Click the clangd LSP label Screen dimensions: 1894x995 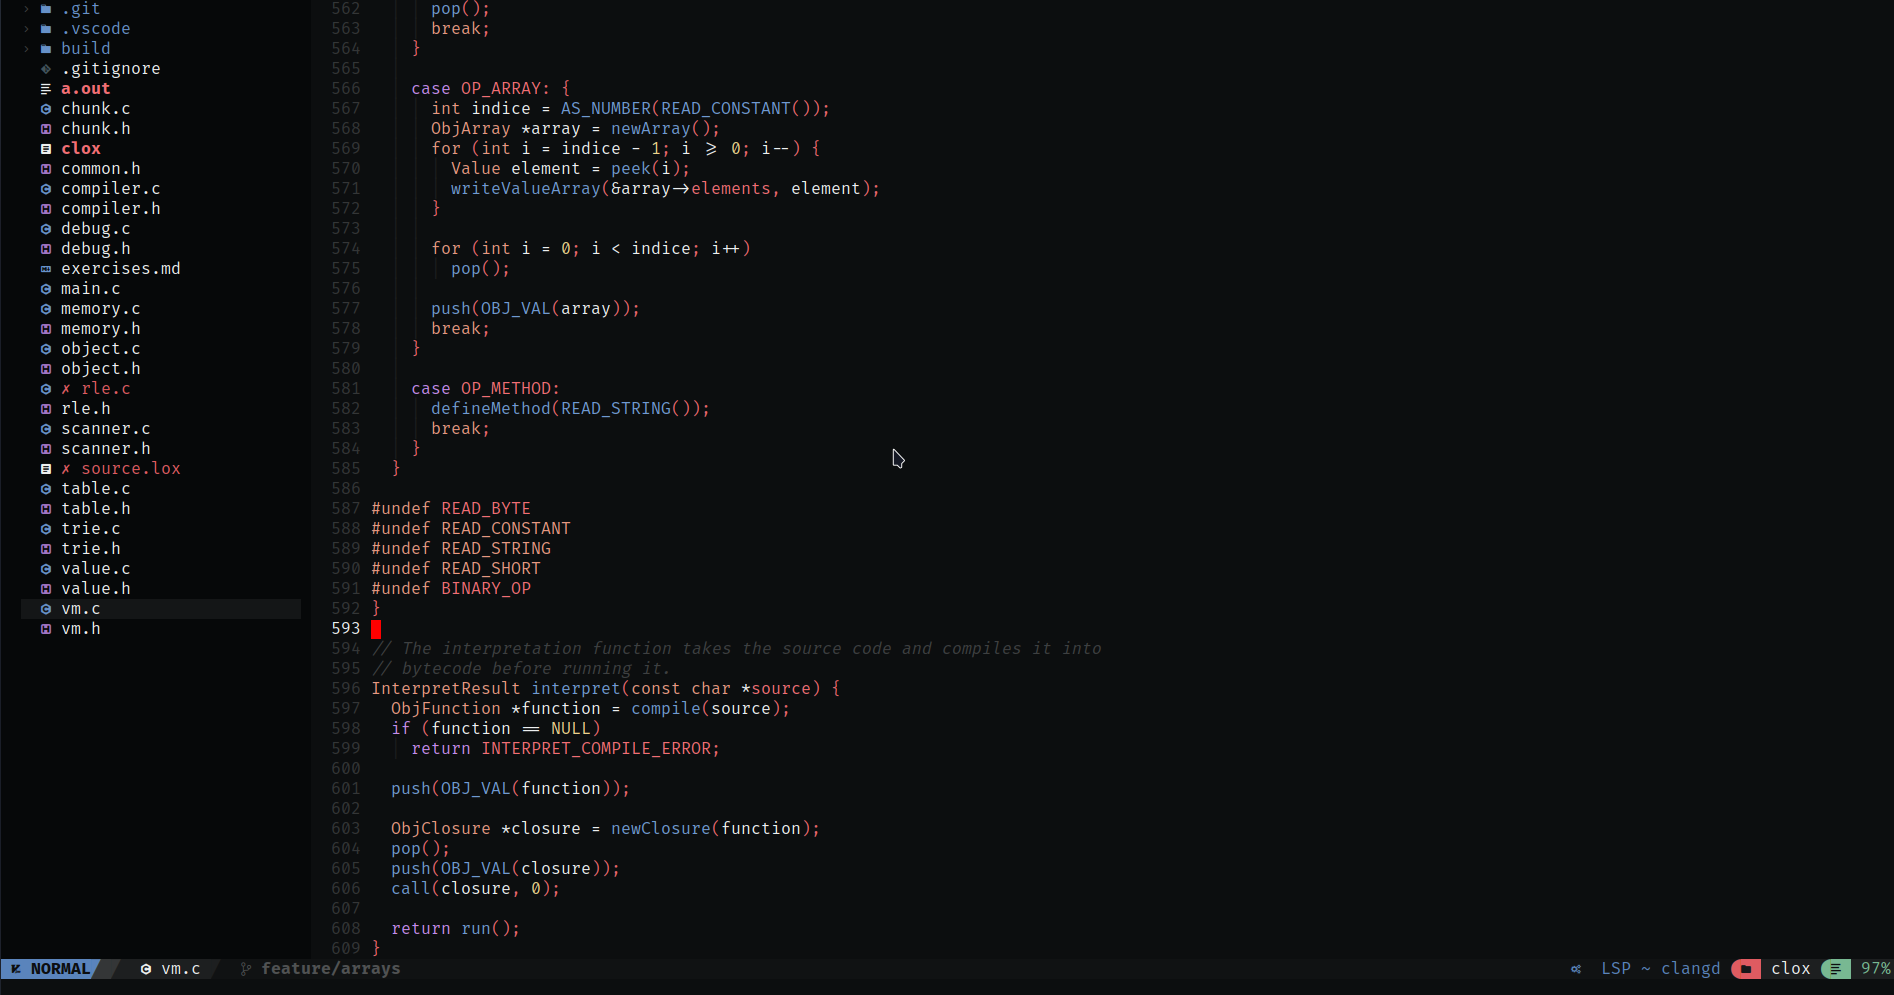coord(1690,969)
